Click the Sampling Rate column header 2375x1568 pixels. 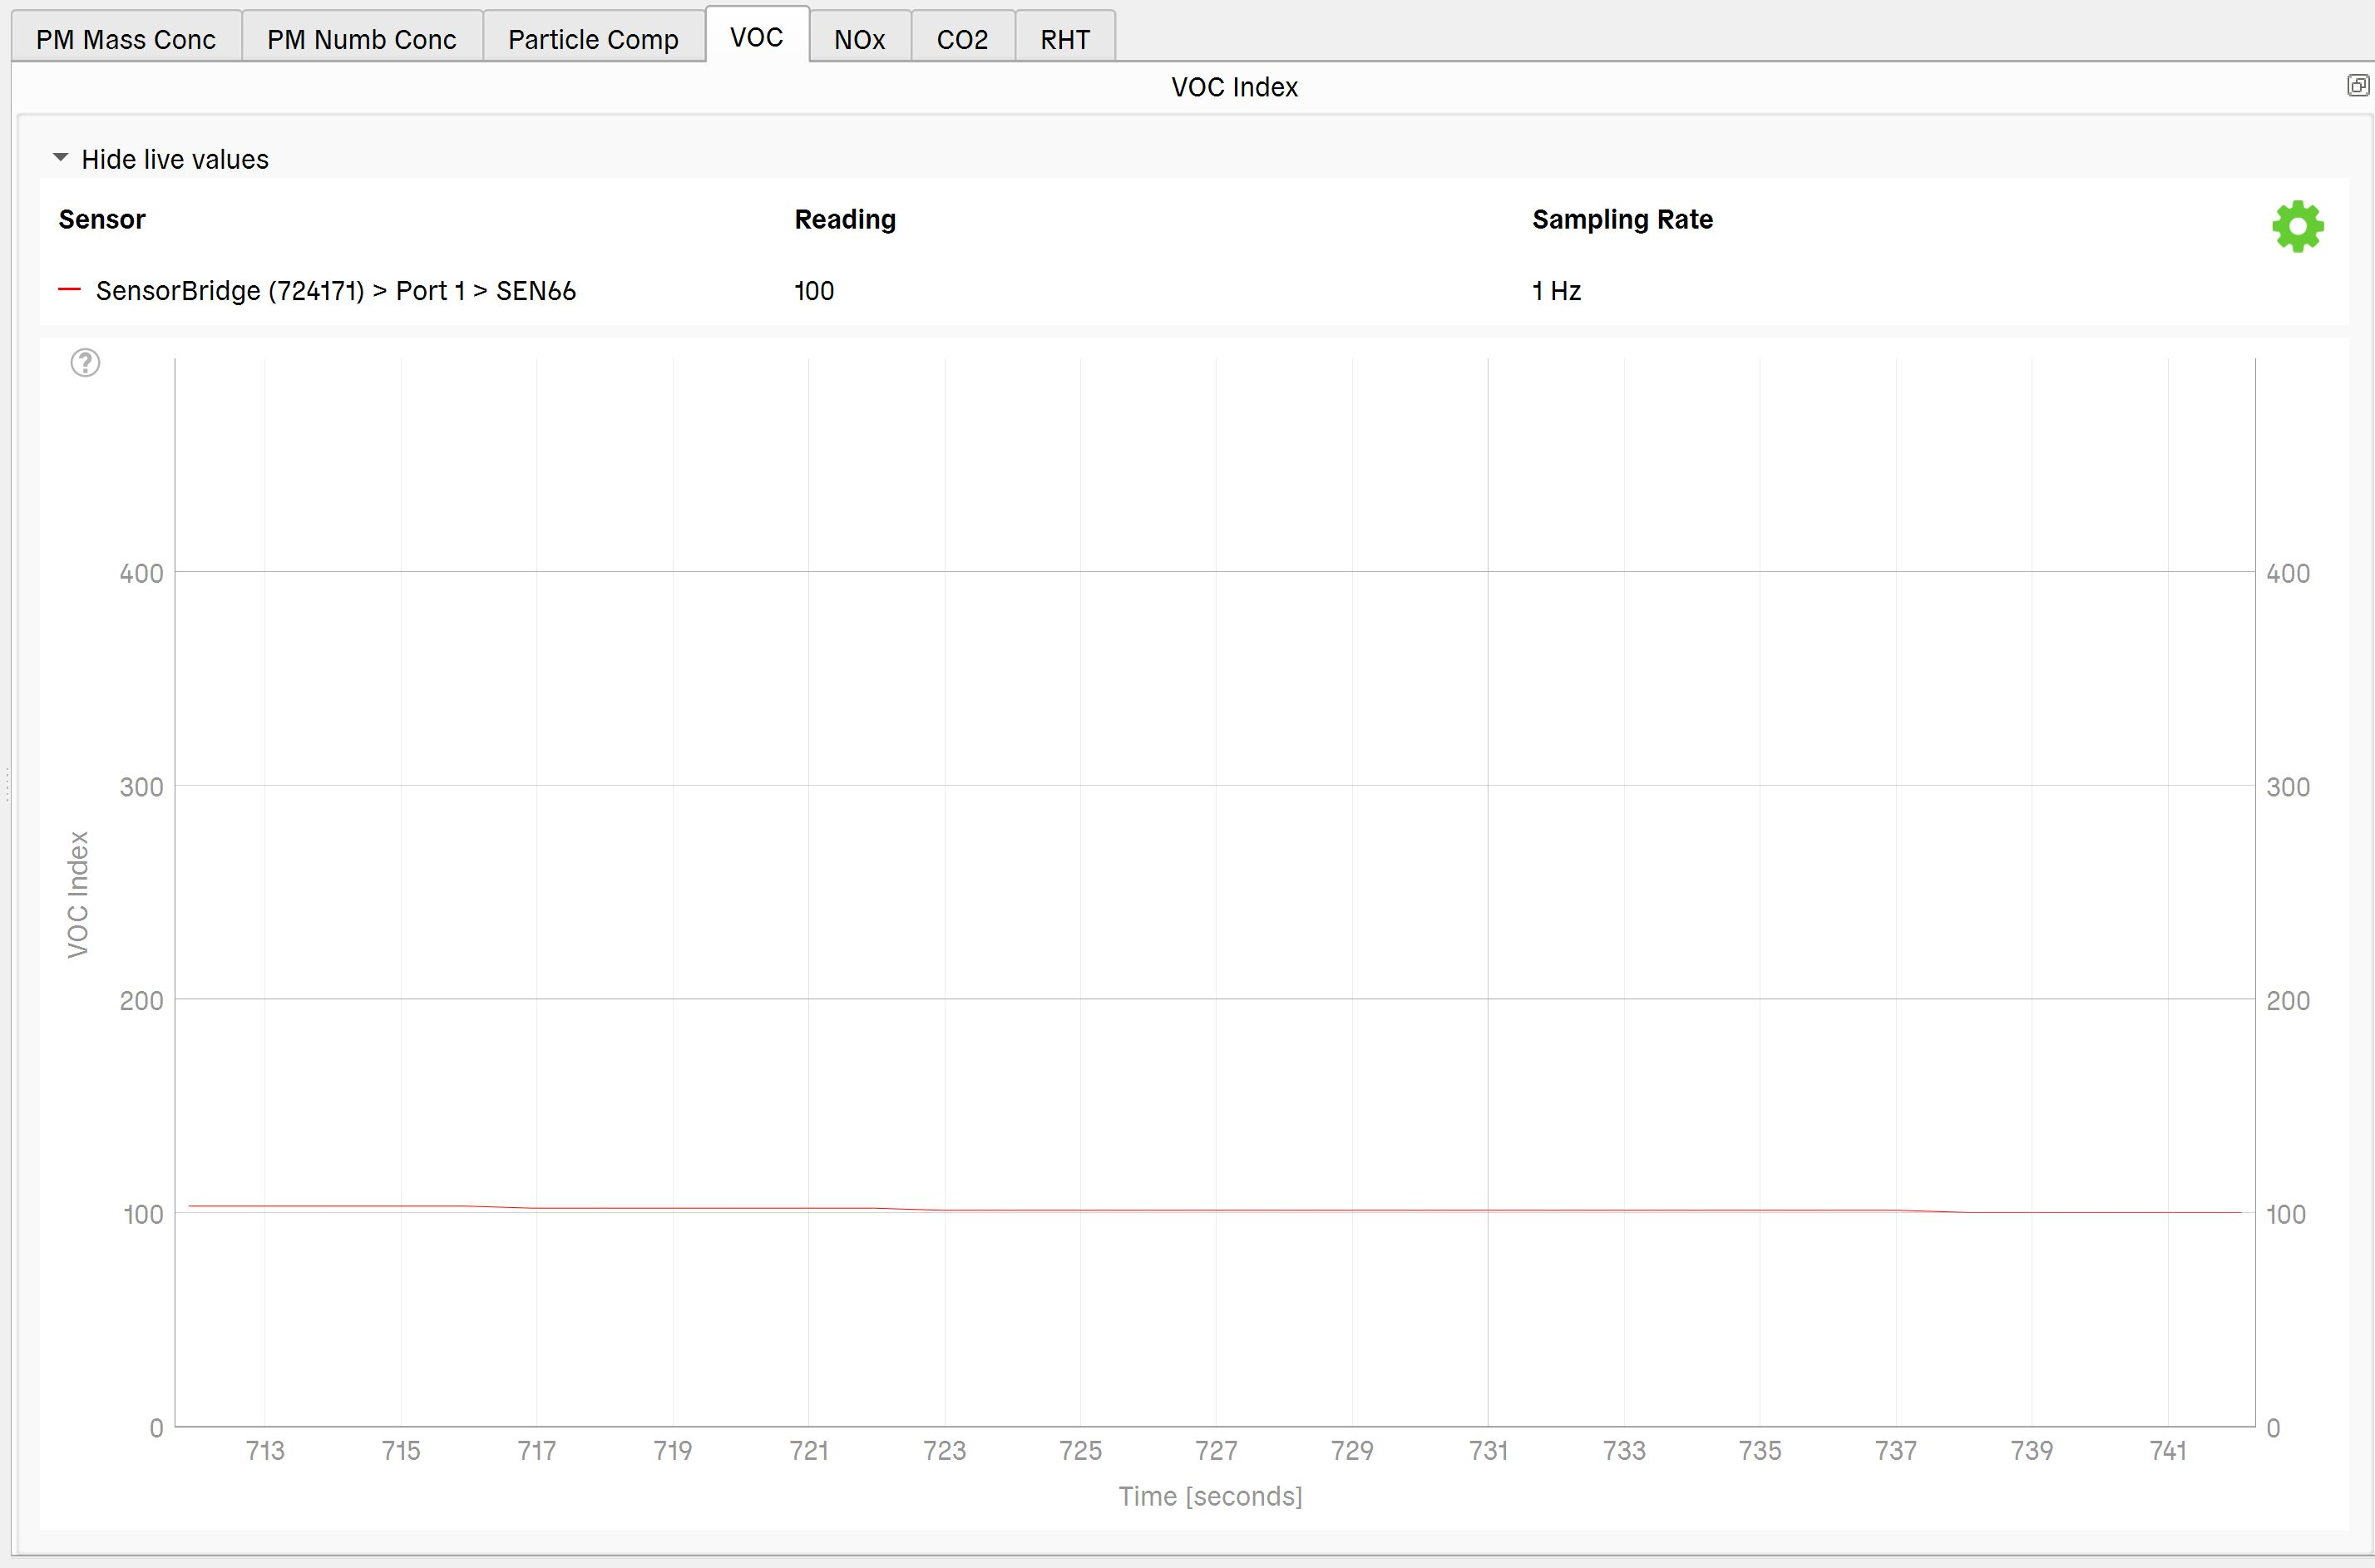(1622, 219)
